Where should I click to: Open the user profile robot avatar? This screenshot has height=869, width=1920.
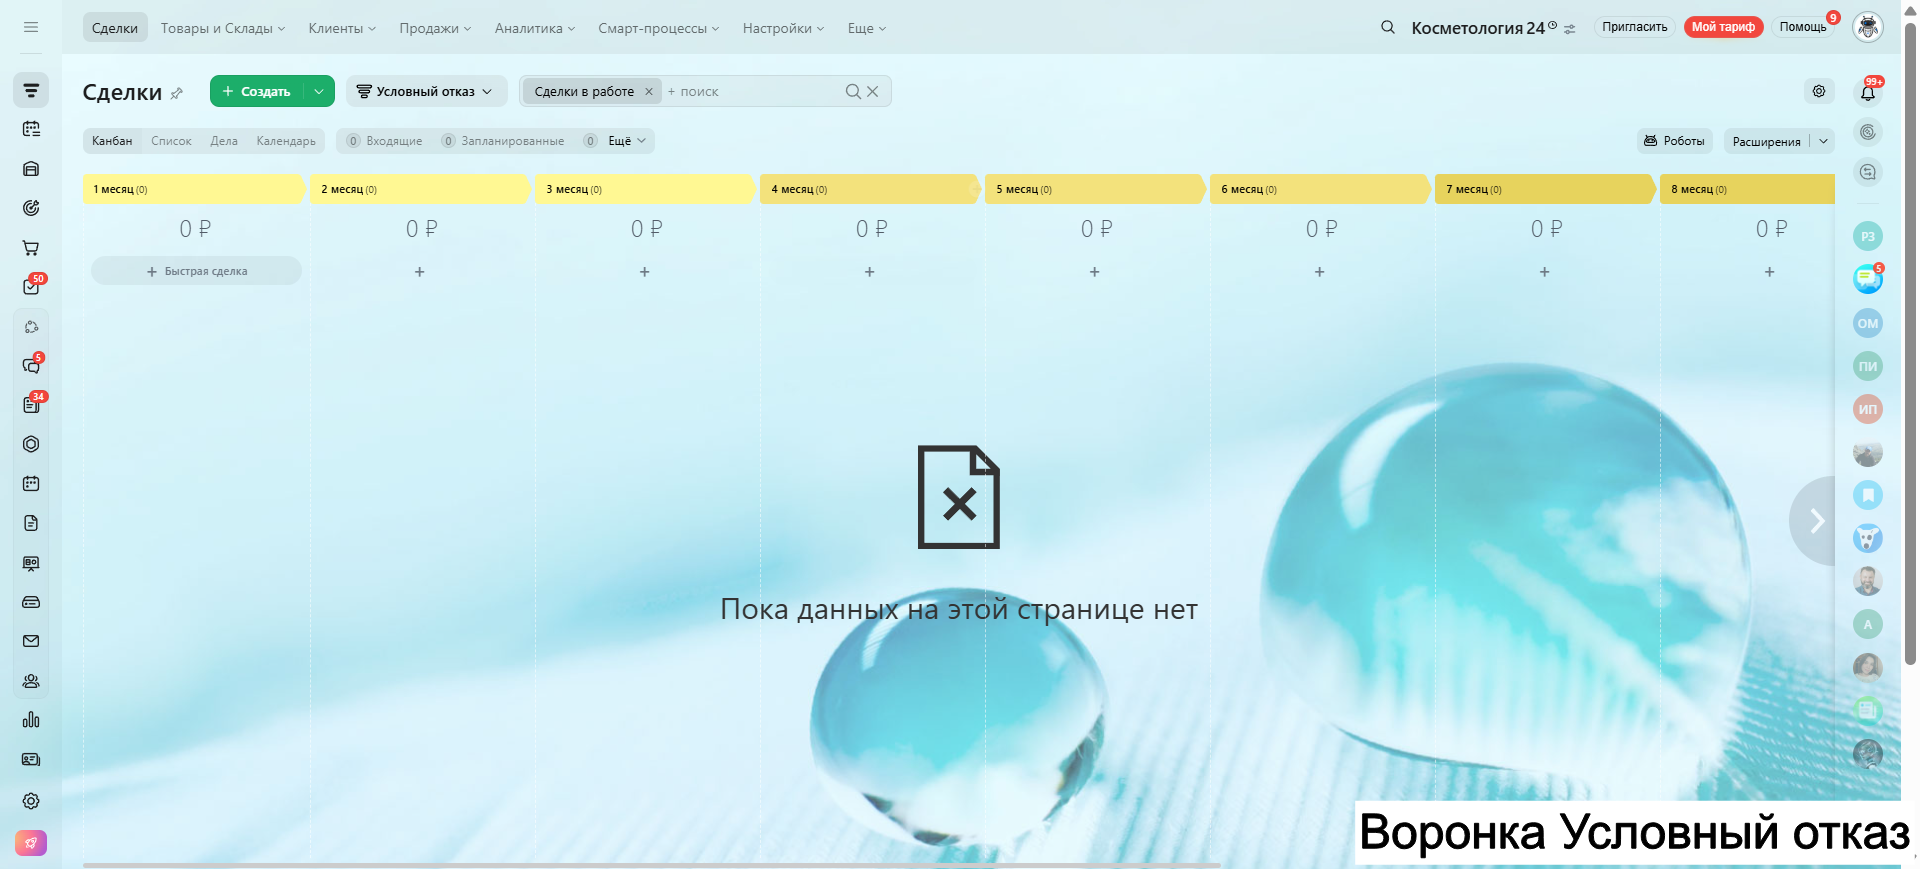(x=1868, y=27)
